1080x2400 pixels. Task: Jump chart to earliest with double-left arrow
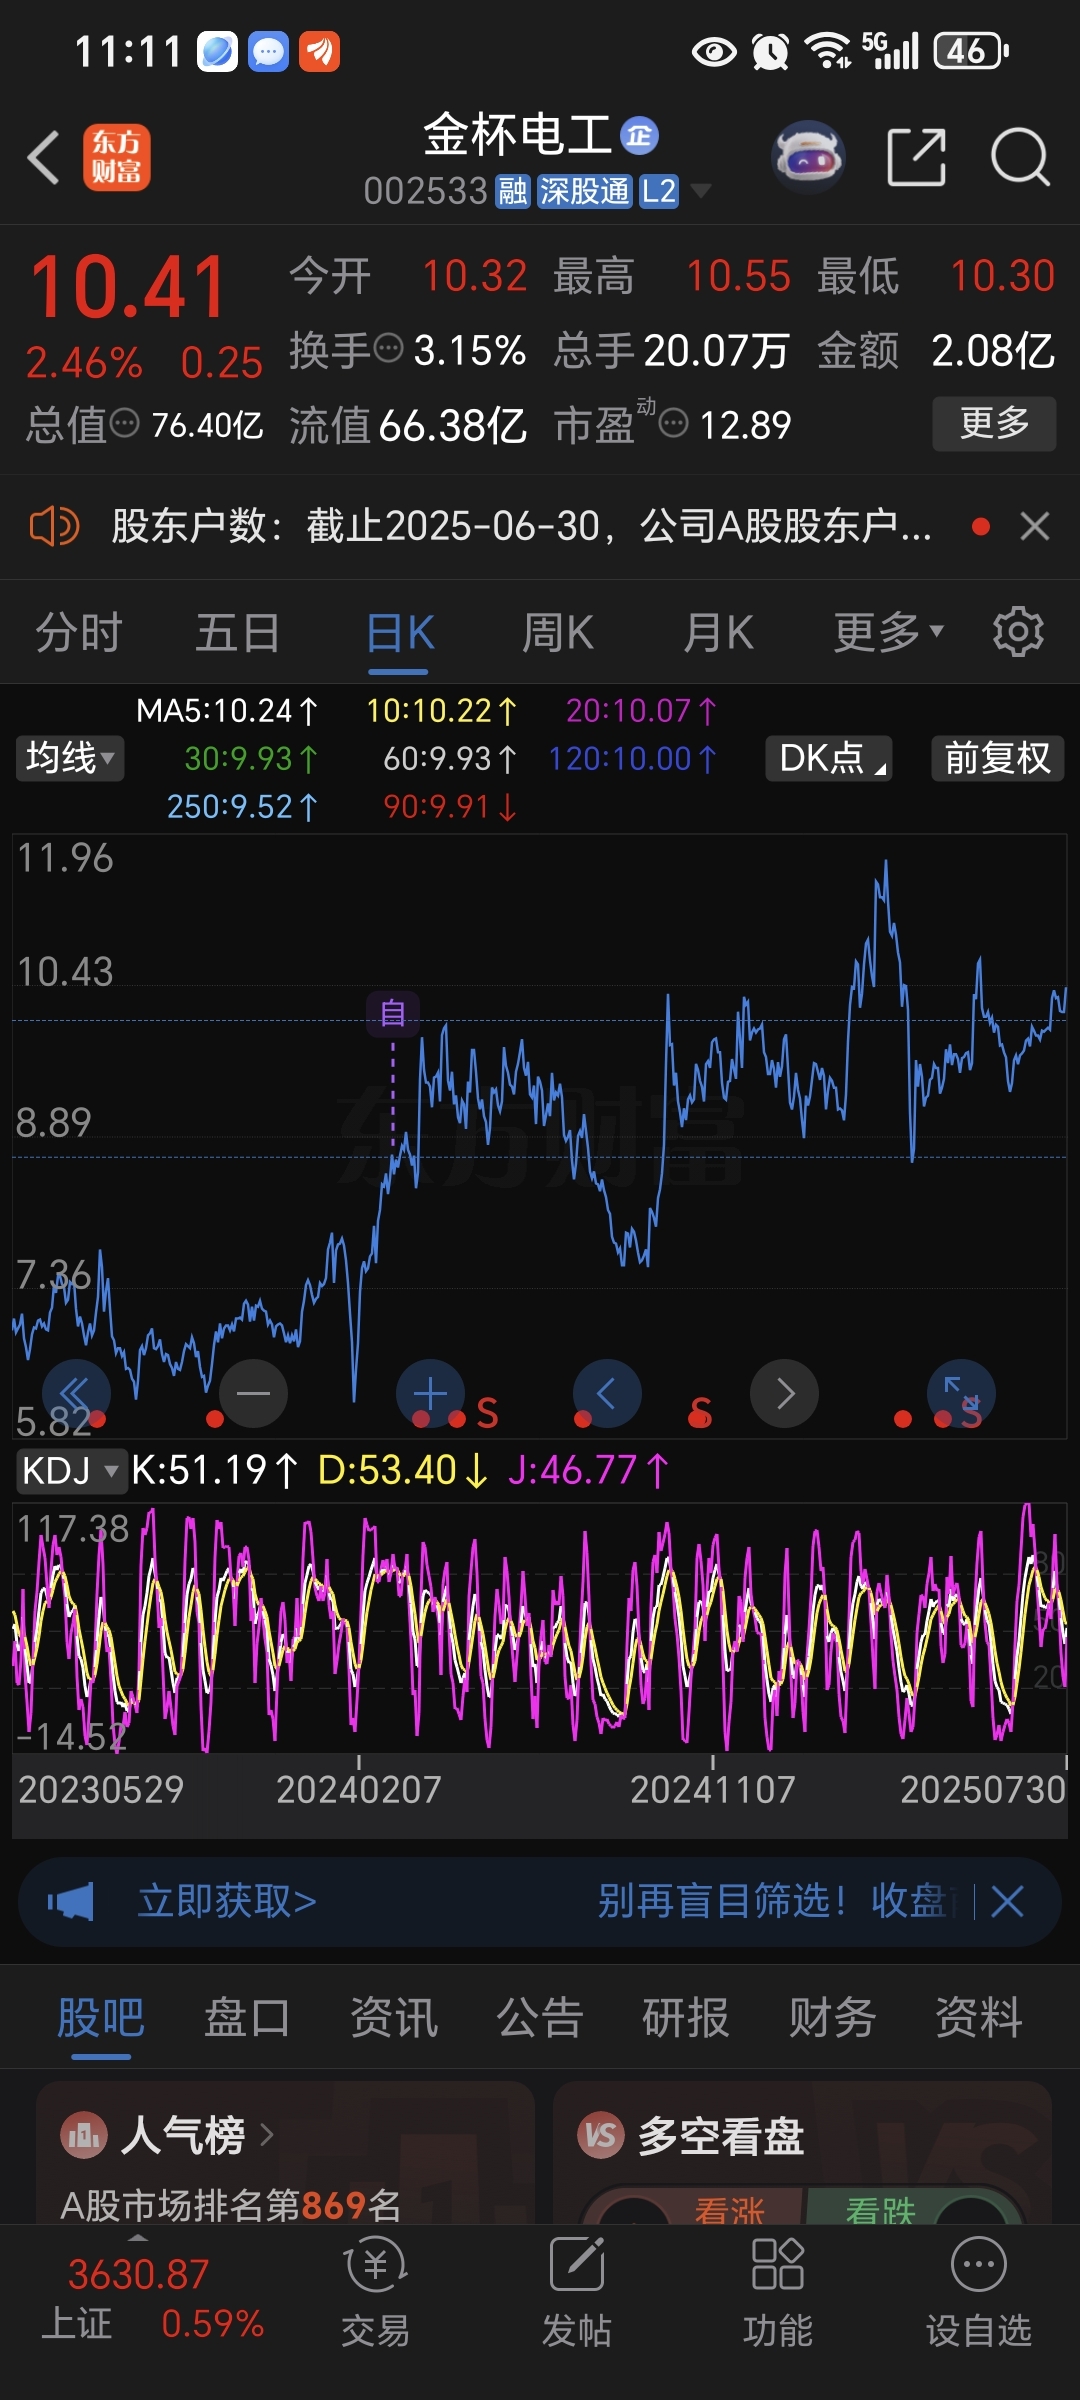[x=75, y=1393]
